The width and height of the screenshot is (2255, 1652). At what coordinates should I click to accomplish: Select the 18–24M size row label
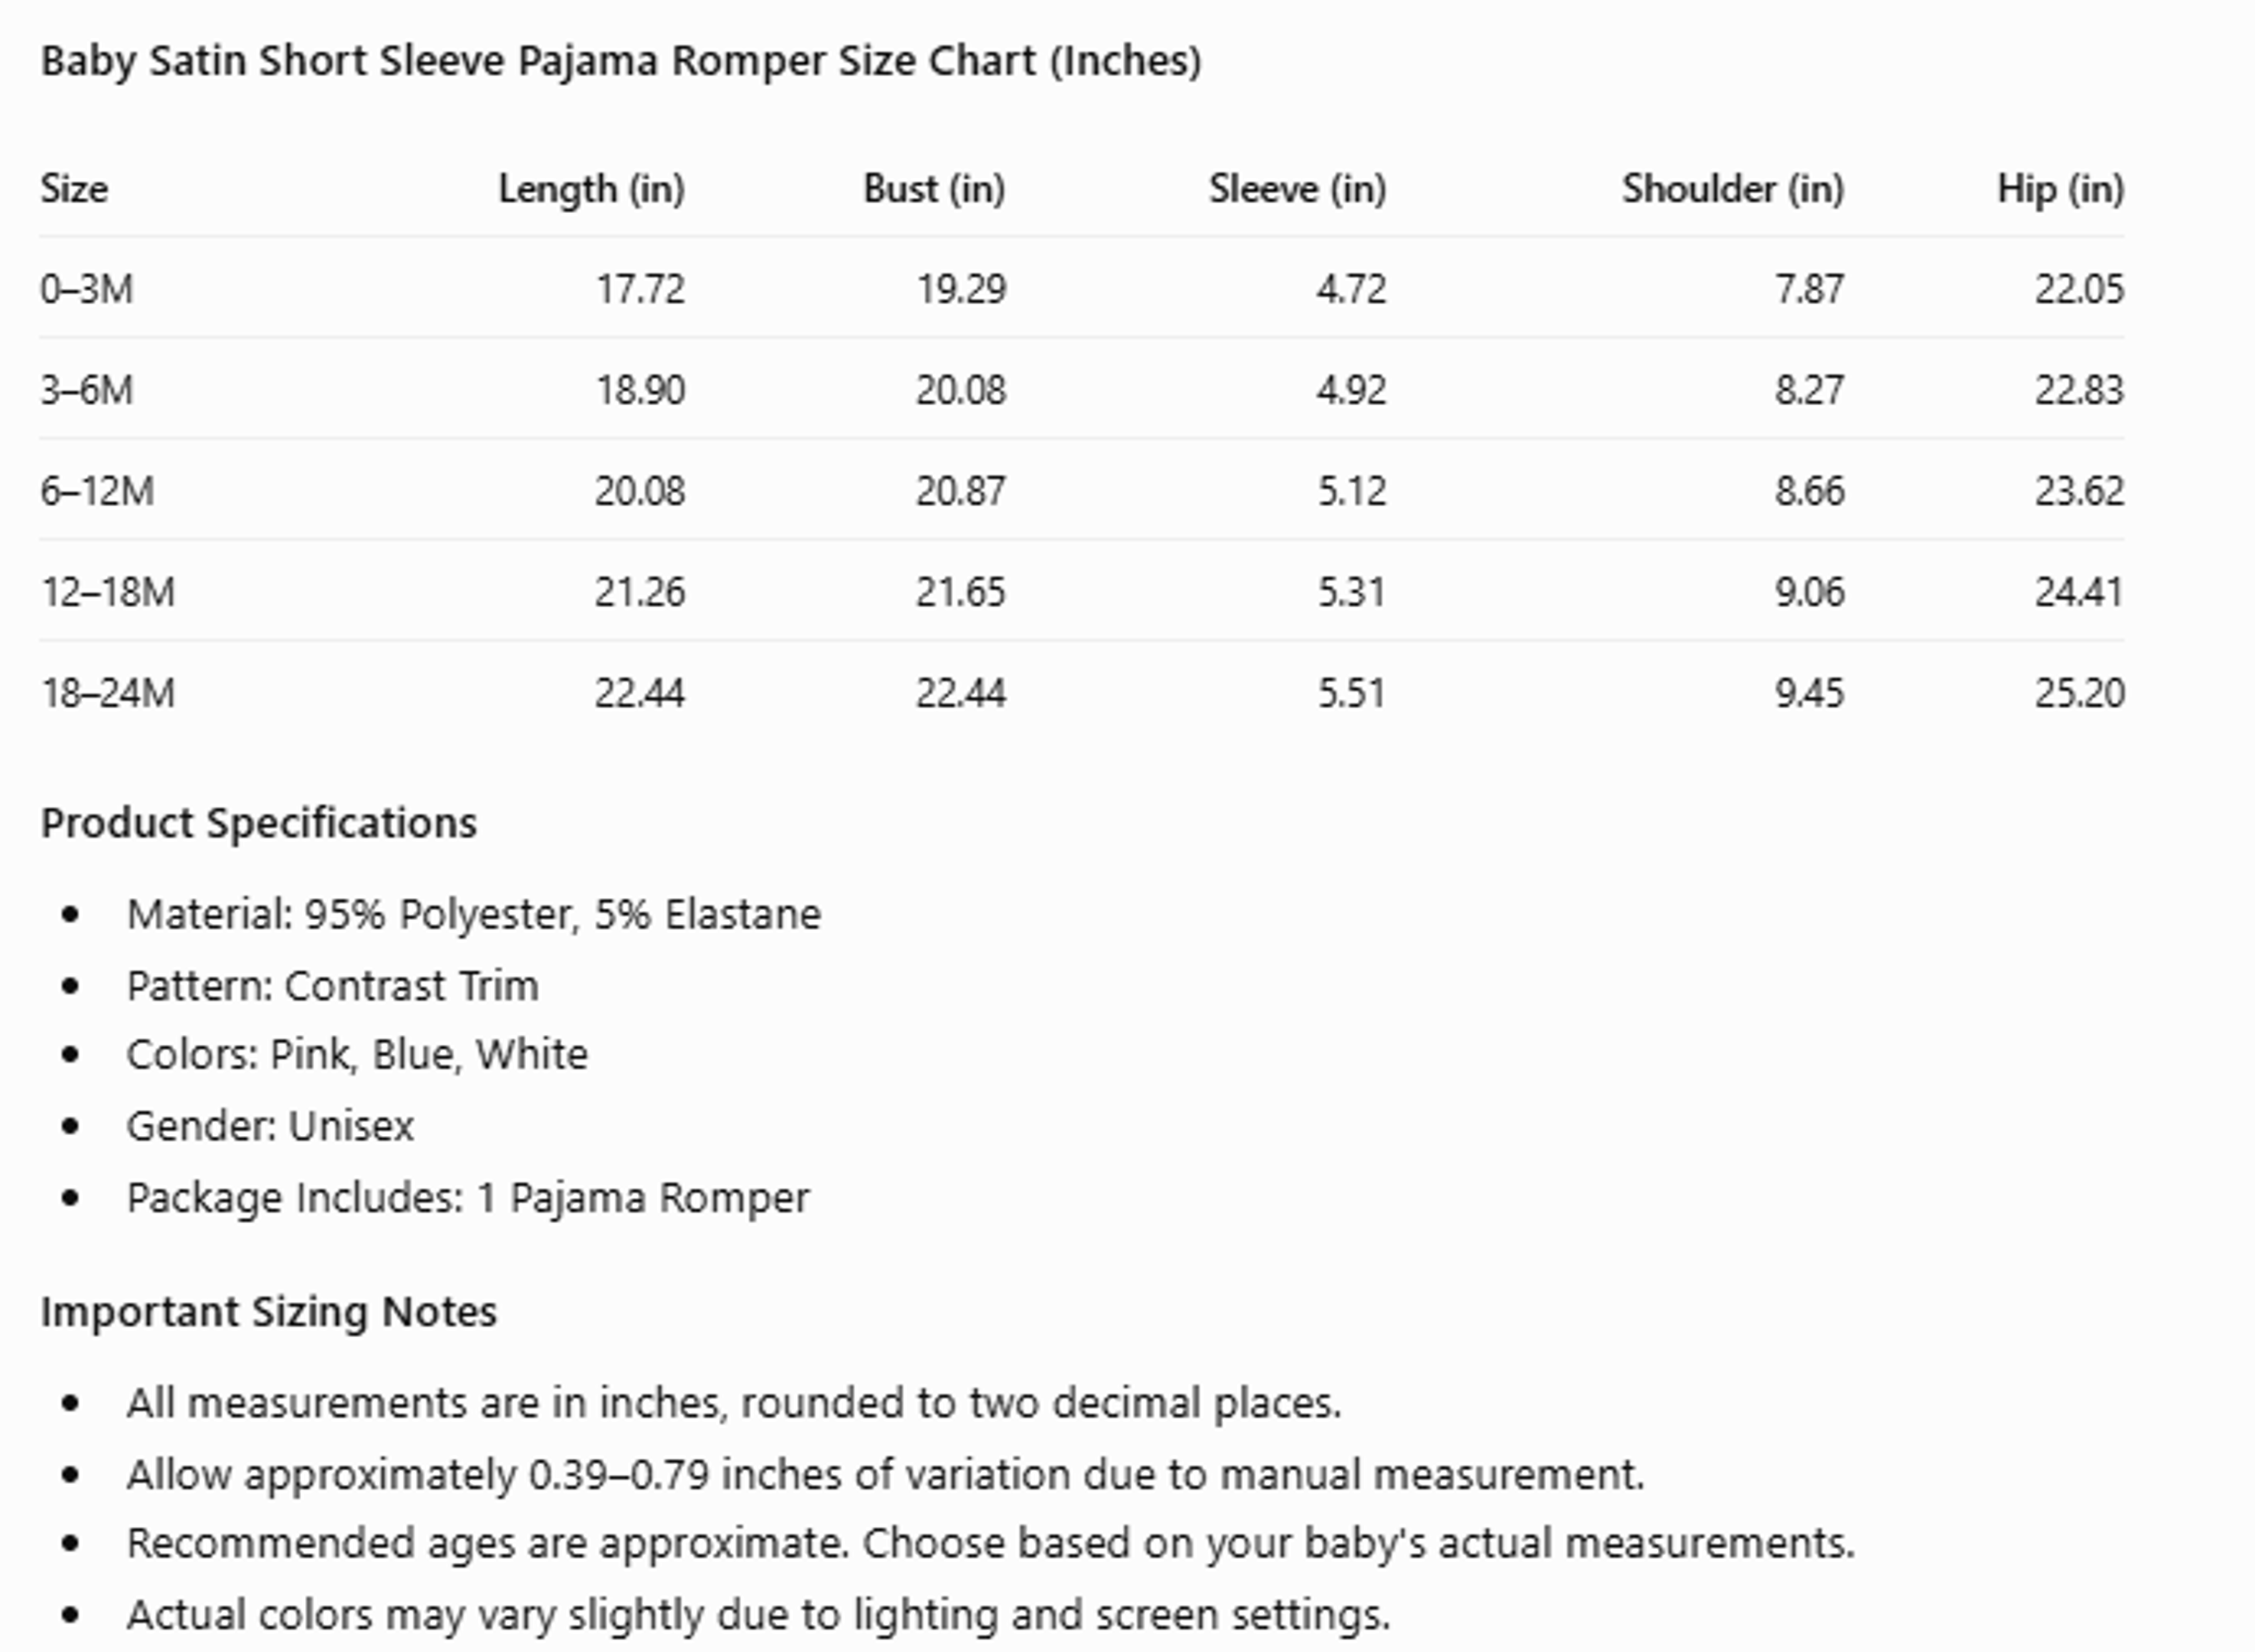coord(108,693)
